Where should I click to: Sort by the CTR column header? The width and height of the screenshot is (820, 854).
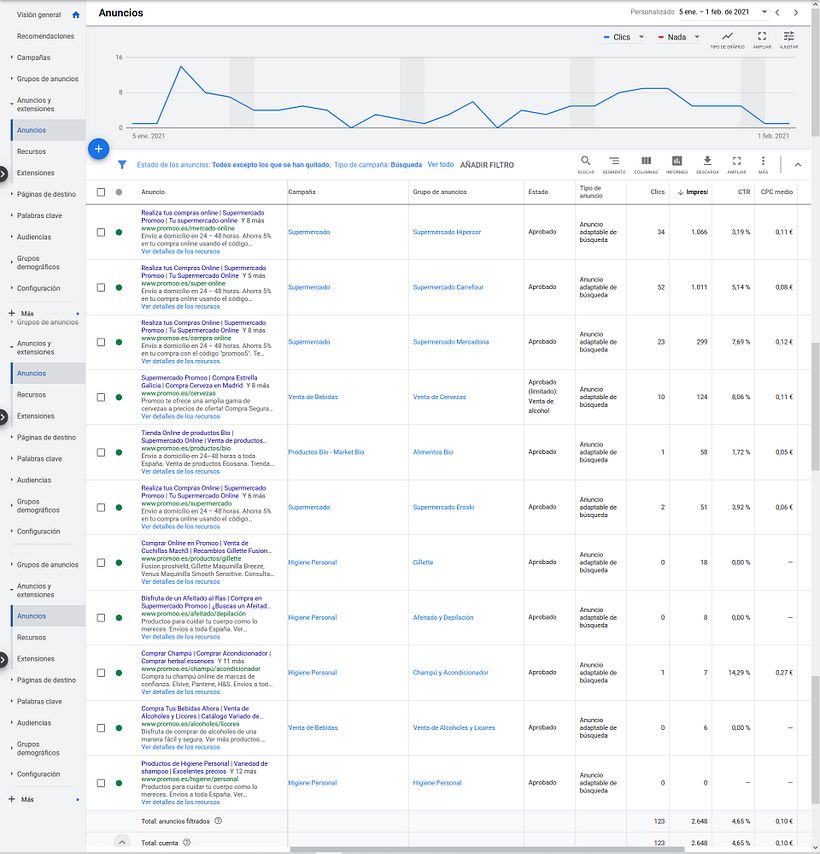click(x=744, y=192)
